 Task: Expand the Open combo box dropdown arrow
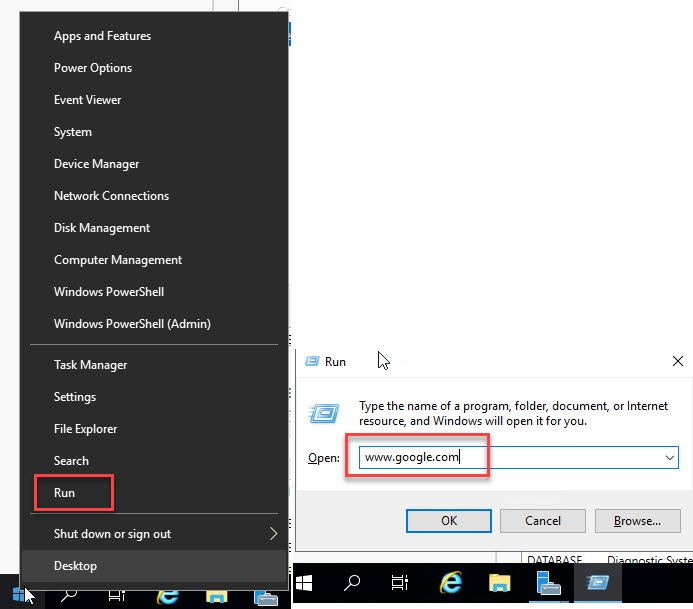point(670,458)
